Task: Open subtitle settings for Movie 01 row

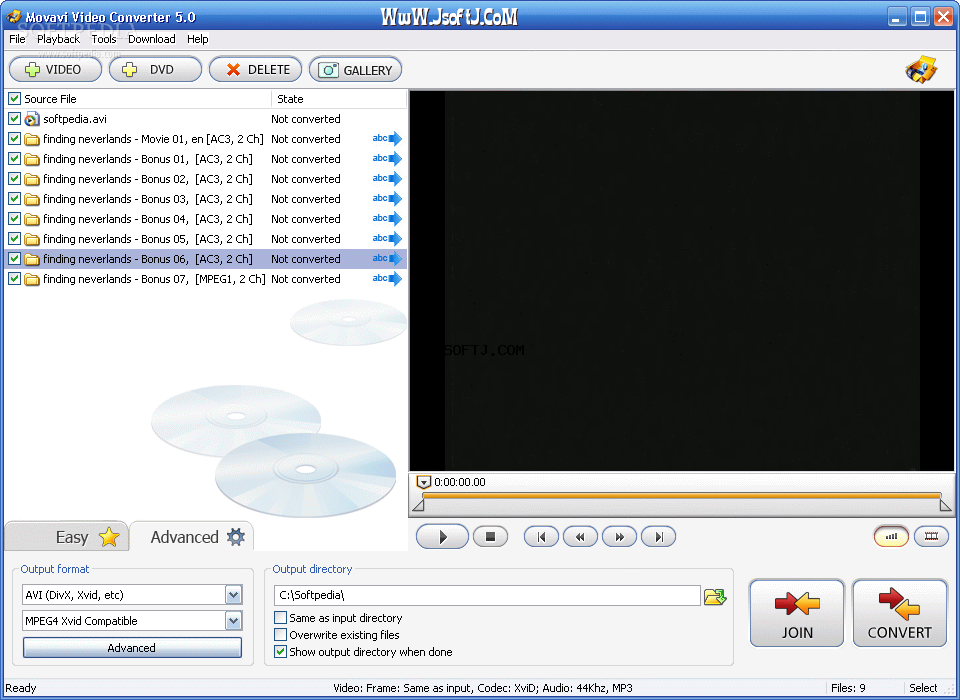Action: coord(387,138)
